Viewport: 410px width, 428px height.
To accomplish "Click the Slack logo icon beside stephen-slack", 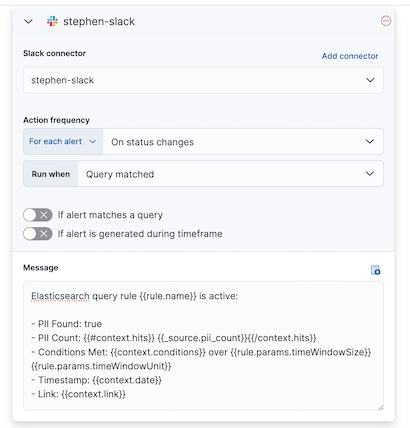I will click(52, 21).
